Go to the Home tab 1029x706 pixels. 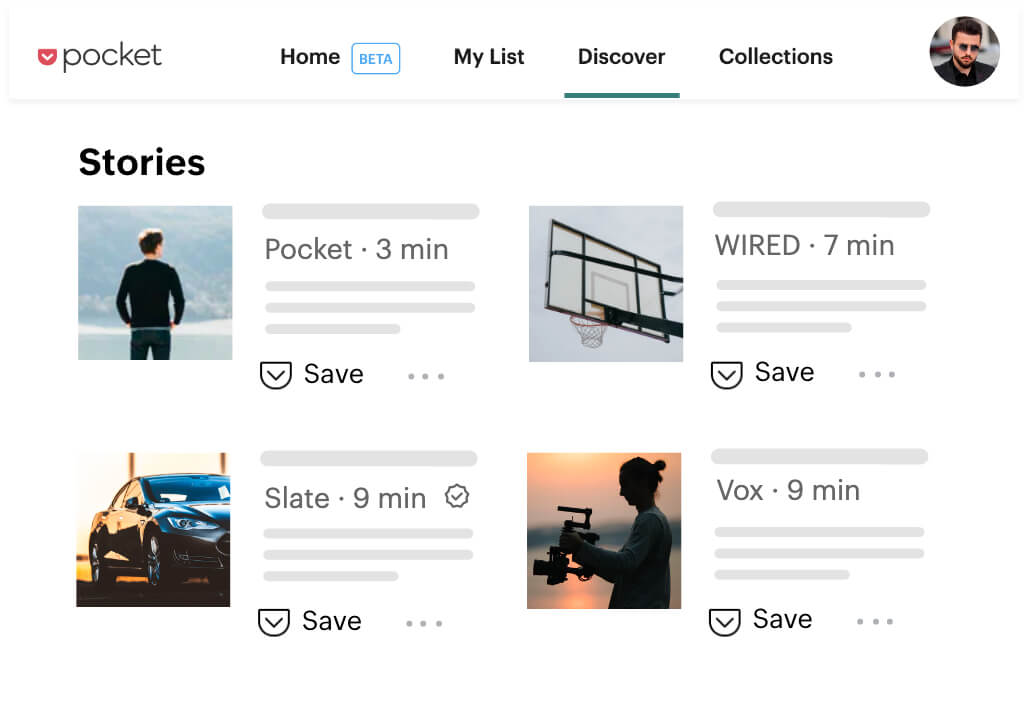pyautogui.click(x=310, y=57)
